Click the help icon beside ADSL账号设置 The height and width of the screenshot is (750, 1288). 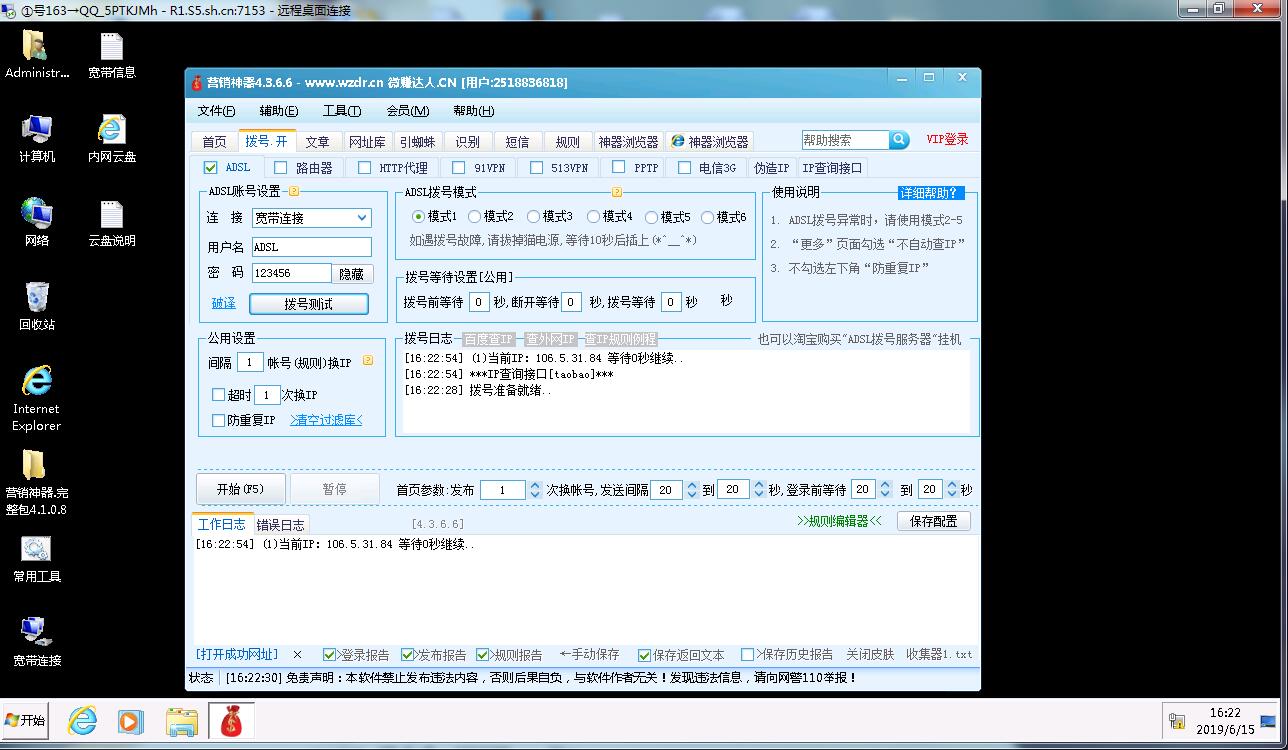[294, 191]
